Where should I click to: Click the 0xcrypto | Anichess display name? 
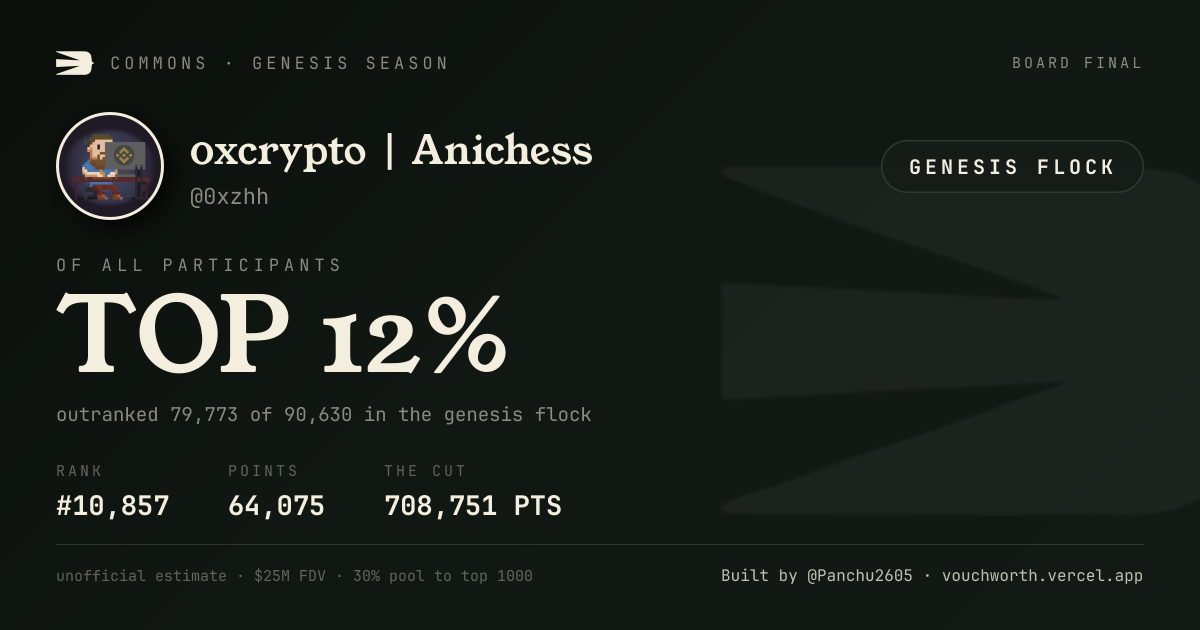(391, 151)
